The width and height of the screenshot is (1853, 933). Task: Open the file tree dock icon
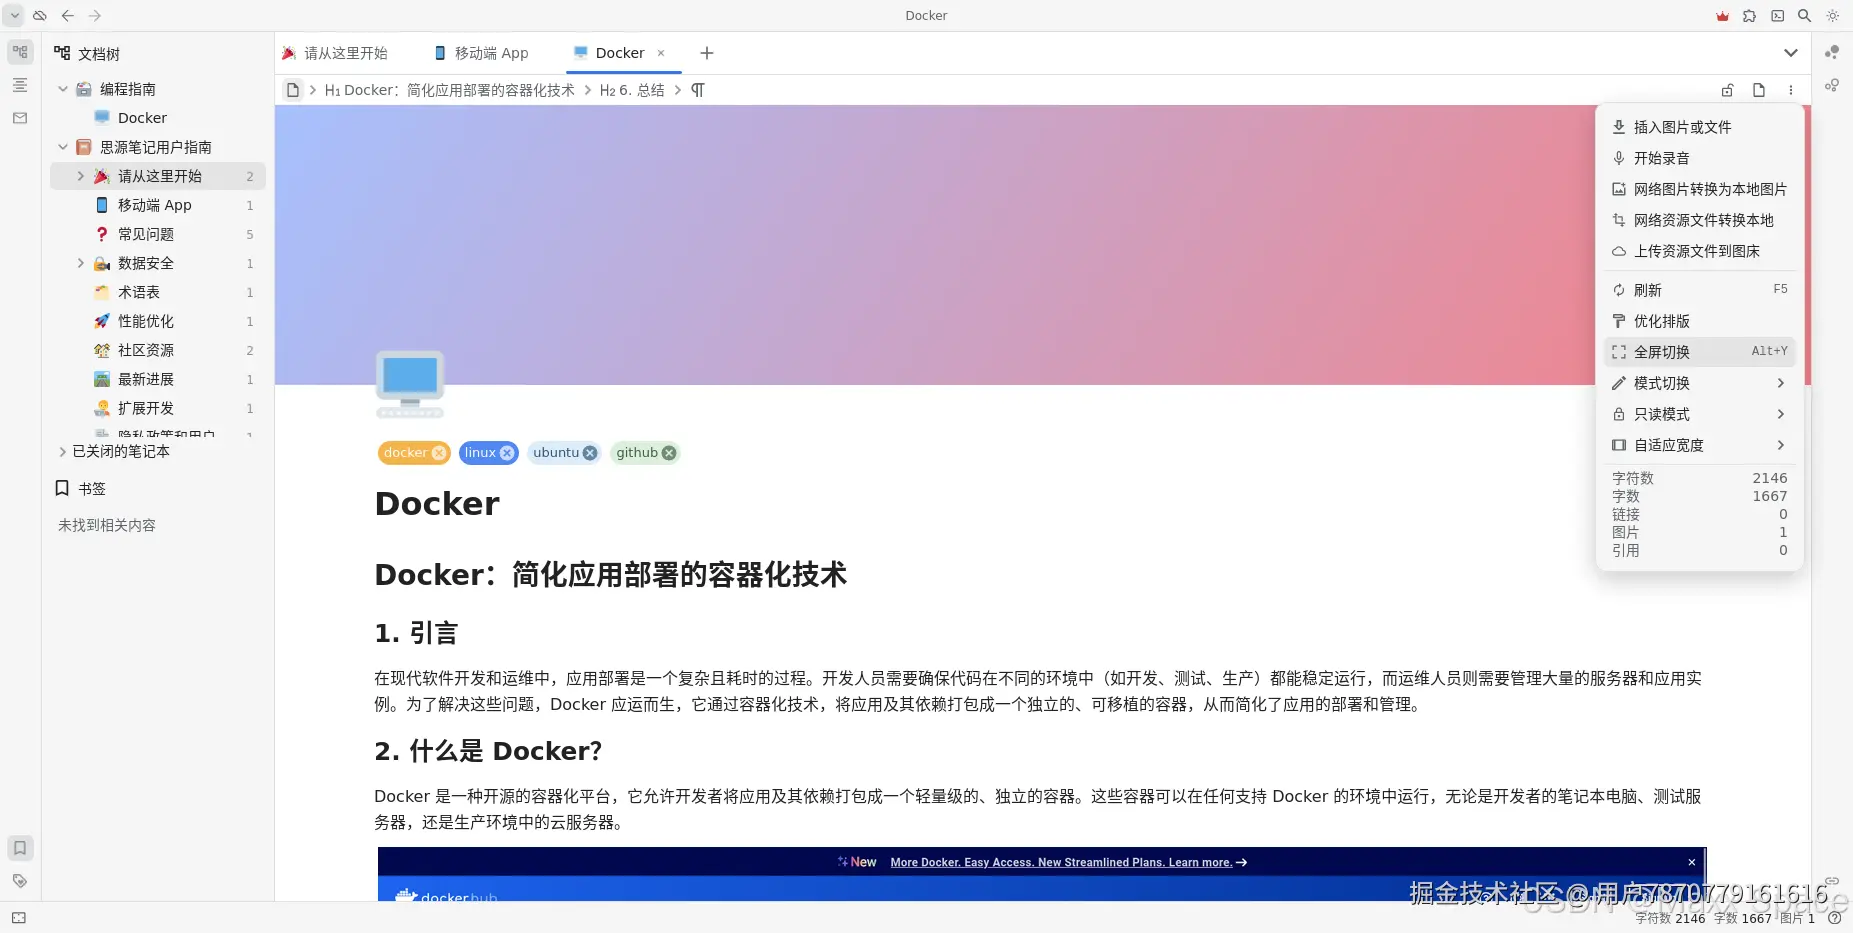pyautogui.click(x=20, y=52)
